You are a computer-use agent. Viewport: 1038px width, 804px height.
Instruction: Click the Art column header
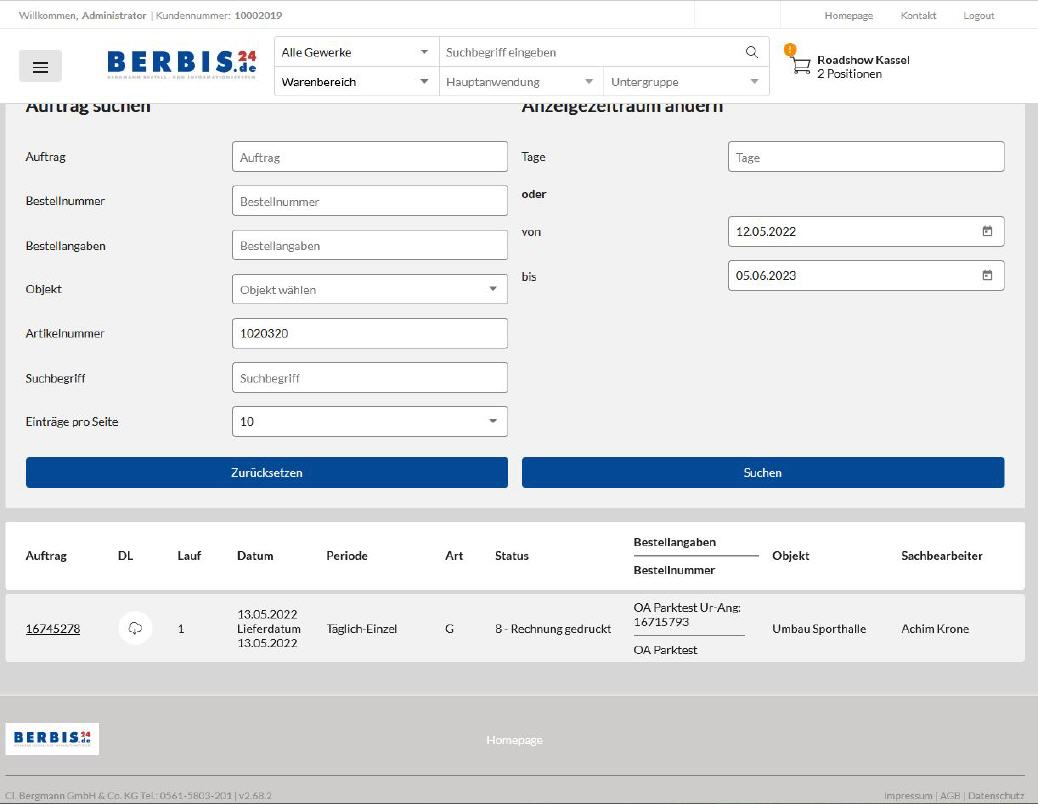(x=453, y=556)
